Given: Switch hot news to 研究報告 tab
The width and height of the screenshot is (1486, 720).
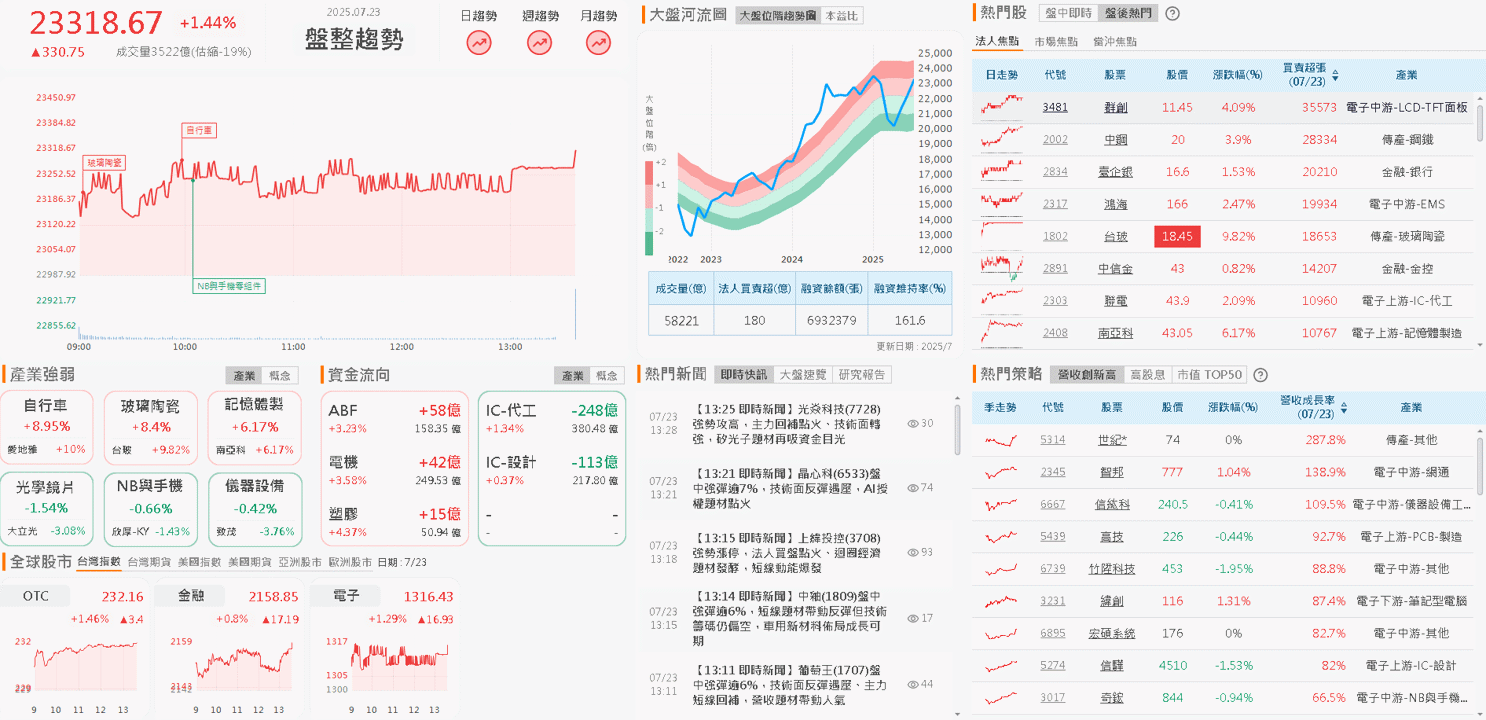Looking at the screenshot, I should click(x=862, y=375).
